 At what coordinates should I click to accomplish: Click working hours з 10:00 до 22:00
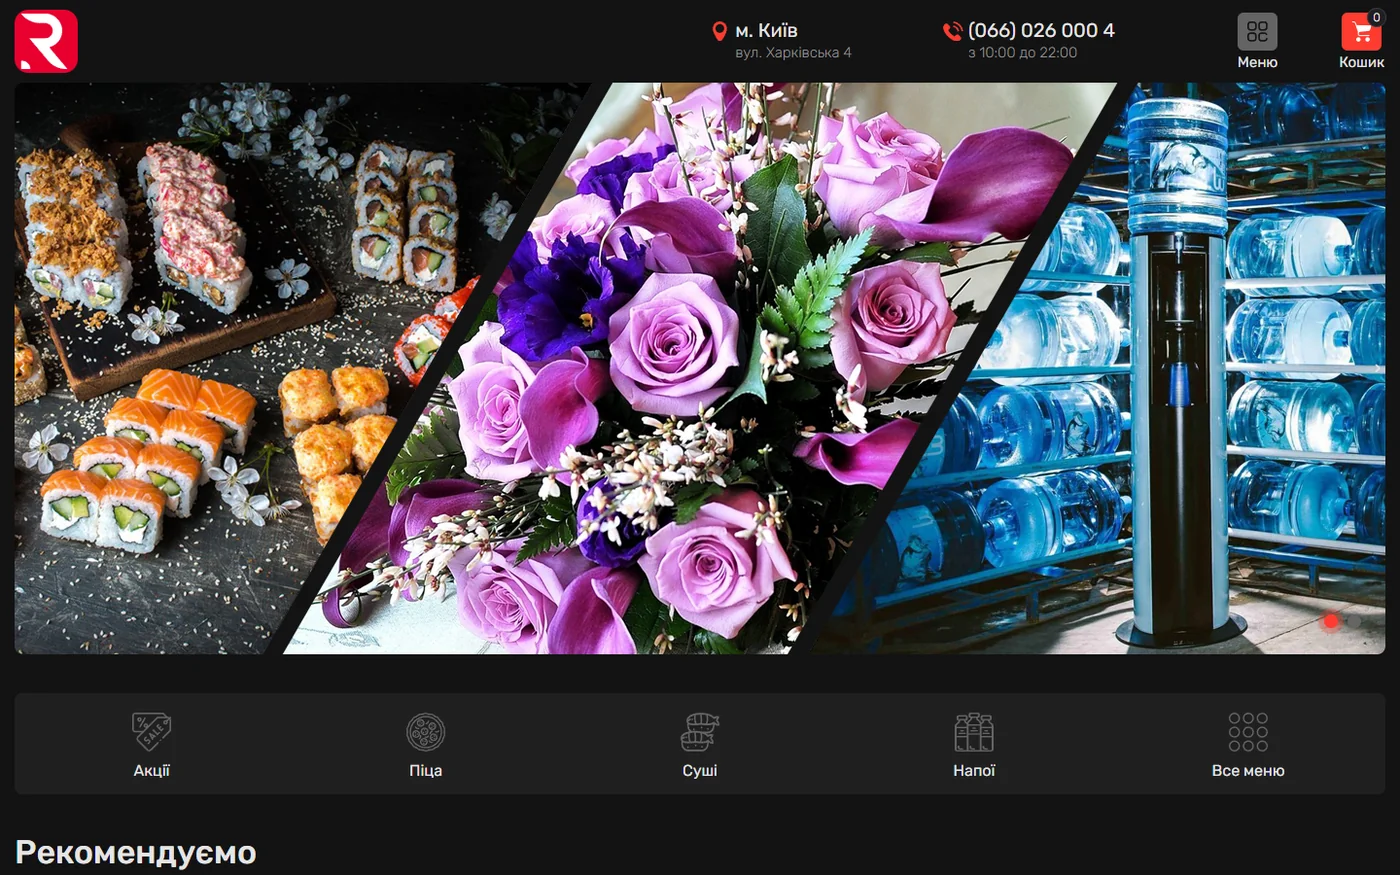(1022, 53)
